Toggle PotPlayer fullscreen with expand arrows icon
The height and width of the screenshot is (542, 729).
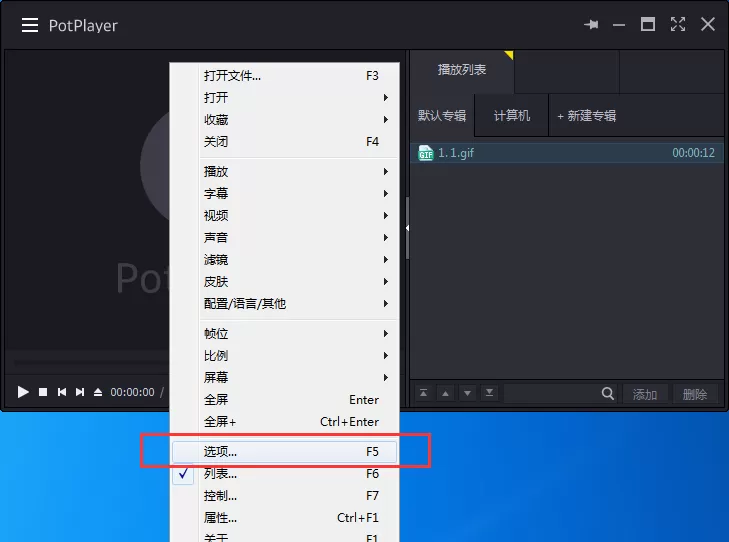tap(678, 24)
